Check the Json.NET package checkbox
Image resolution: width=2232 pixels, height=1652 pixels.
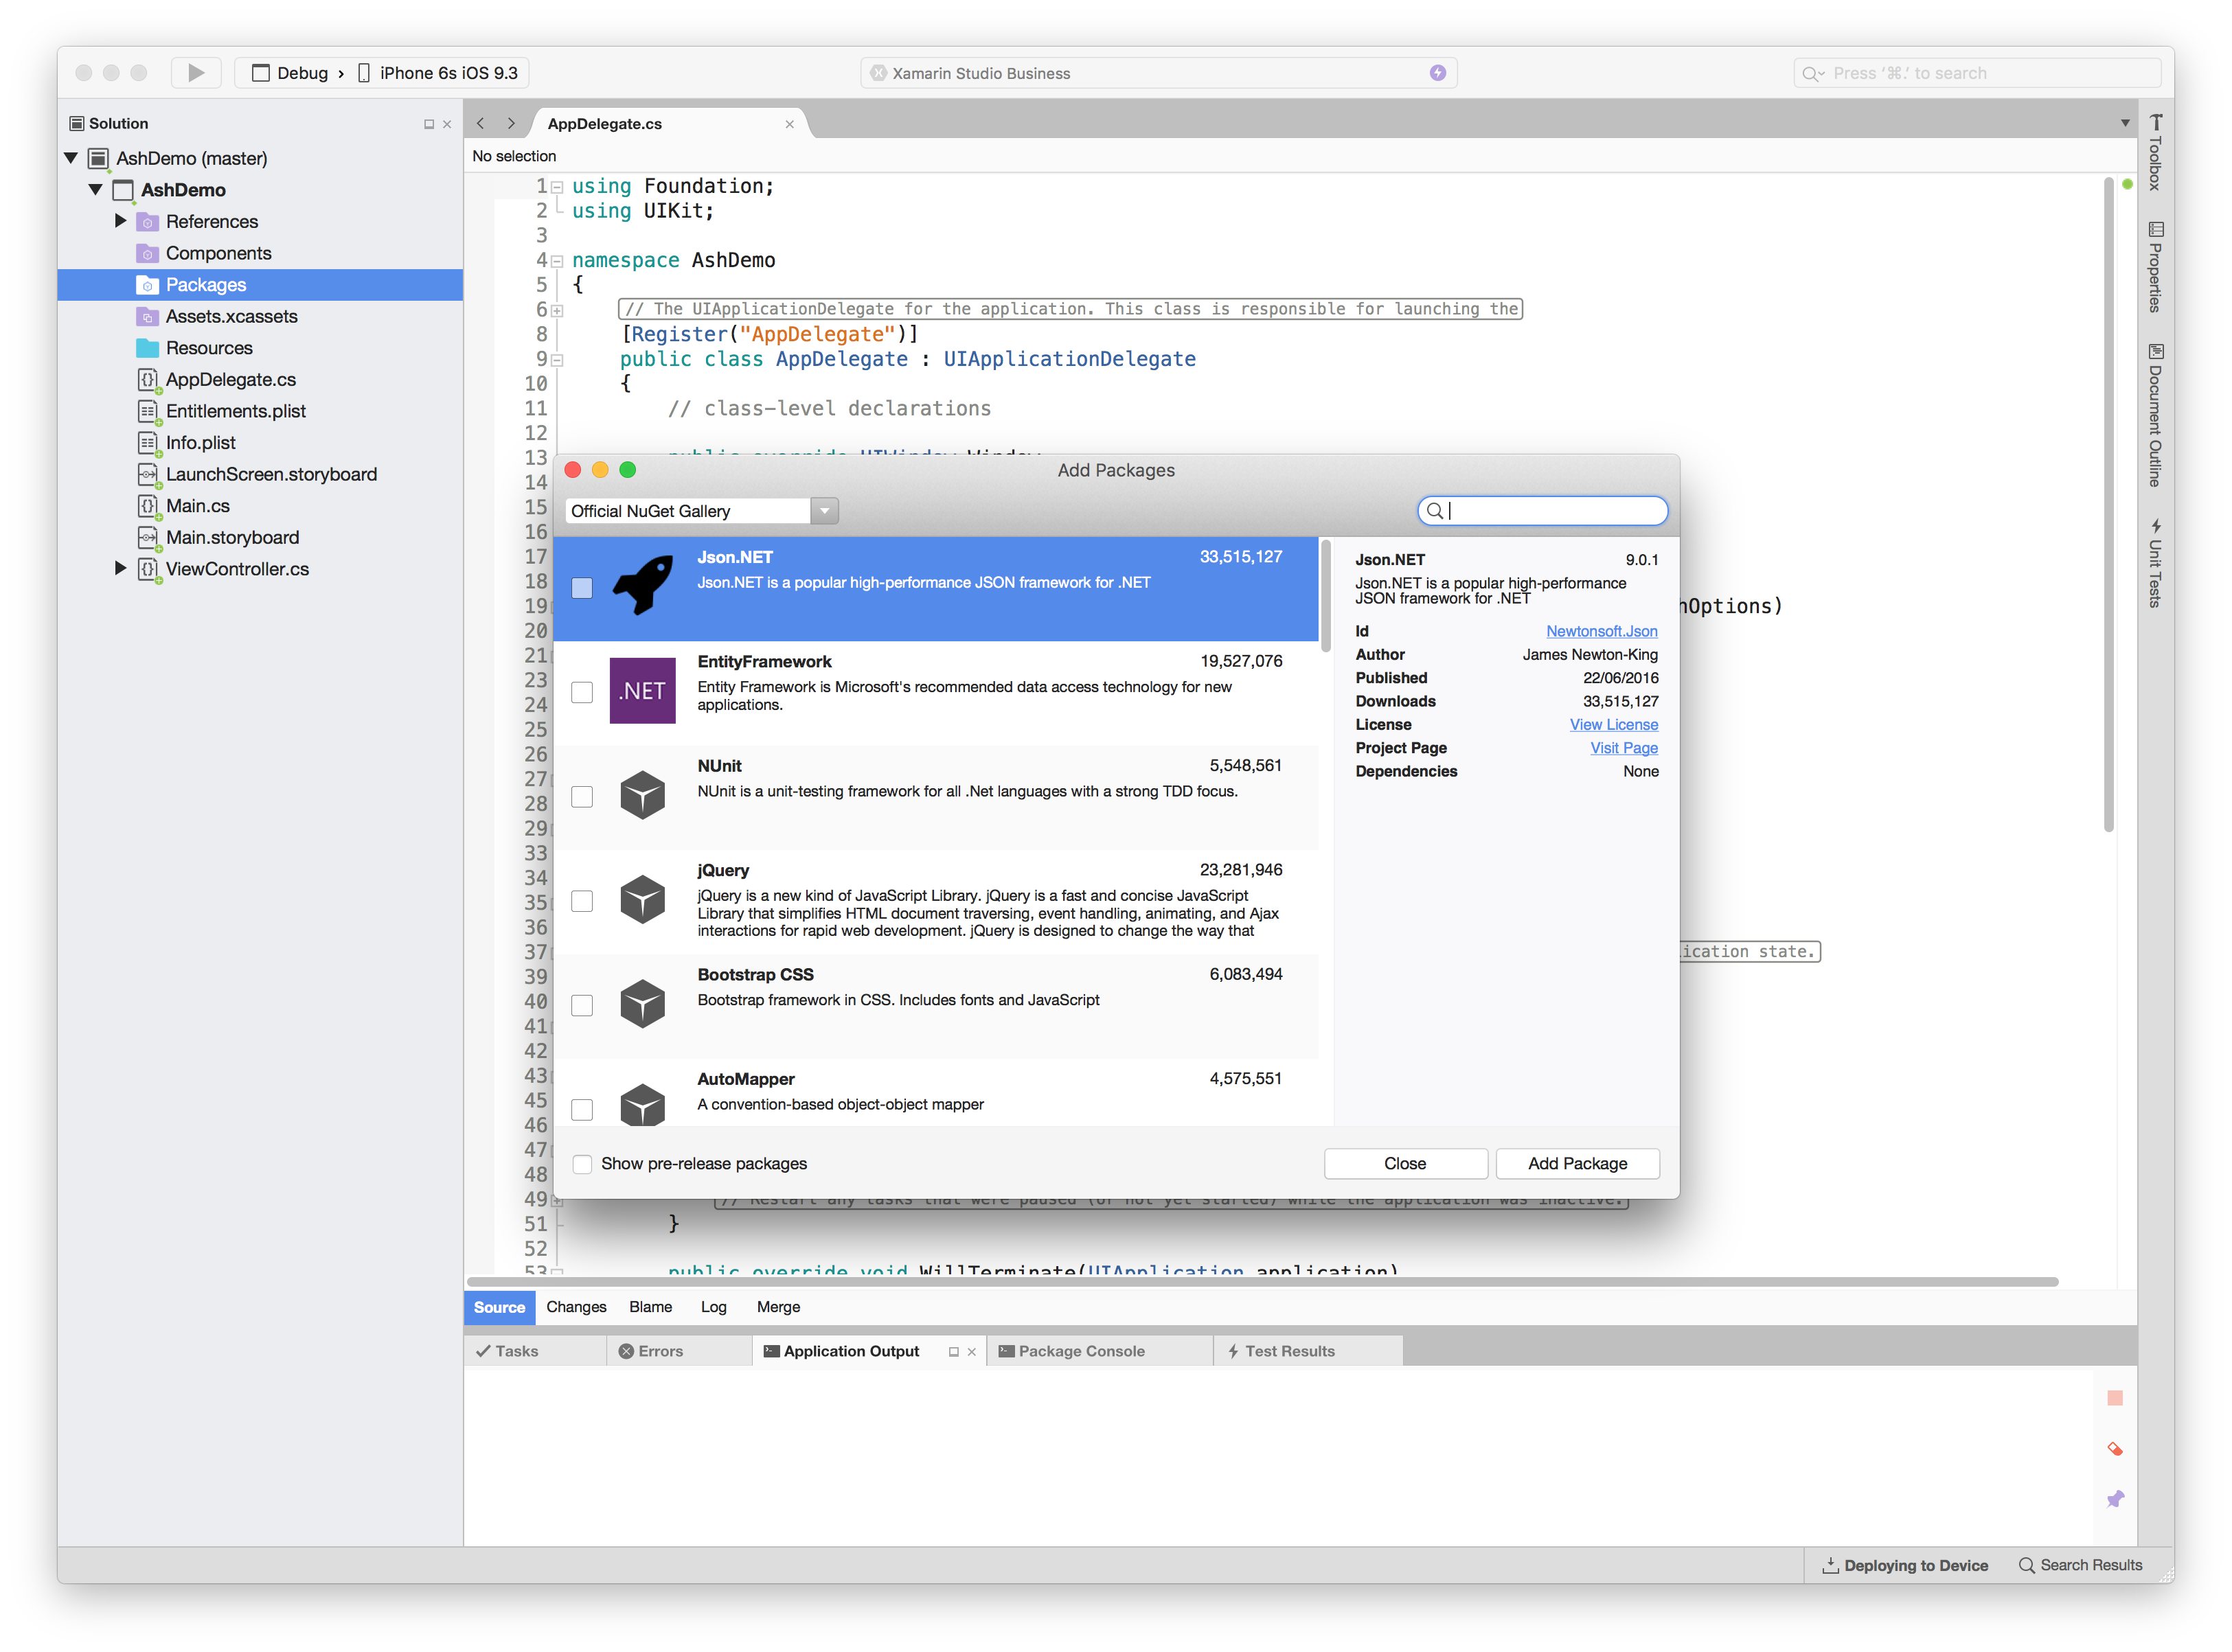point(581,588)
